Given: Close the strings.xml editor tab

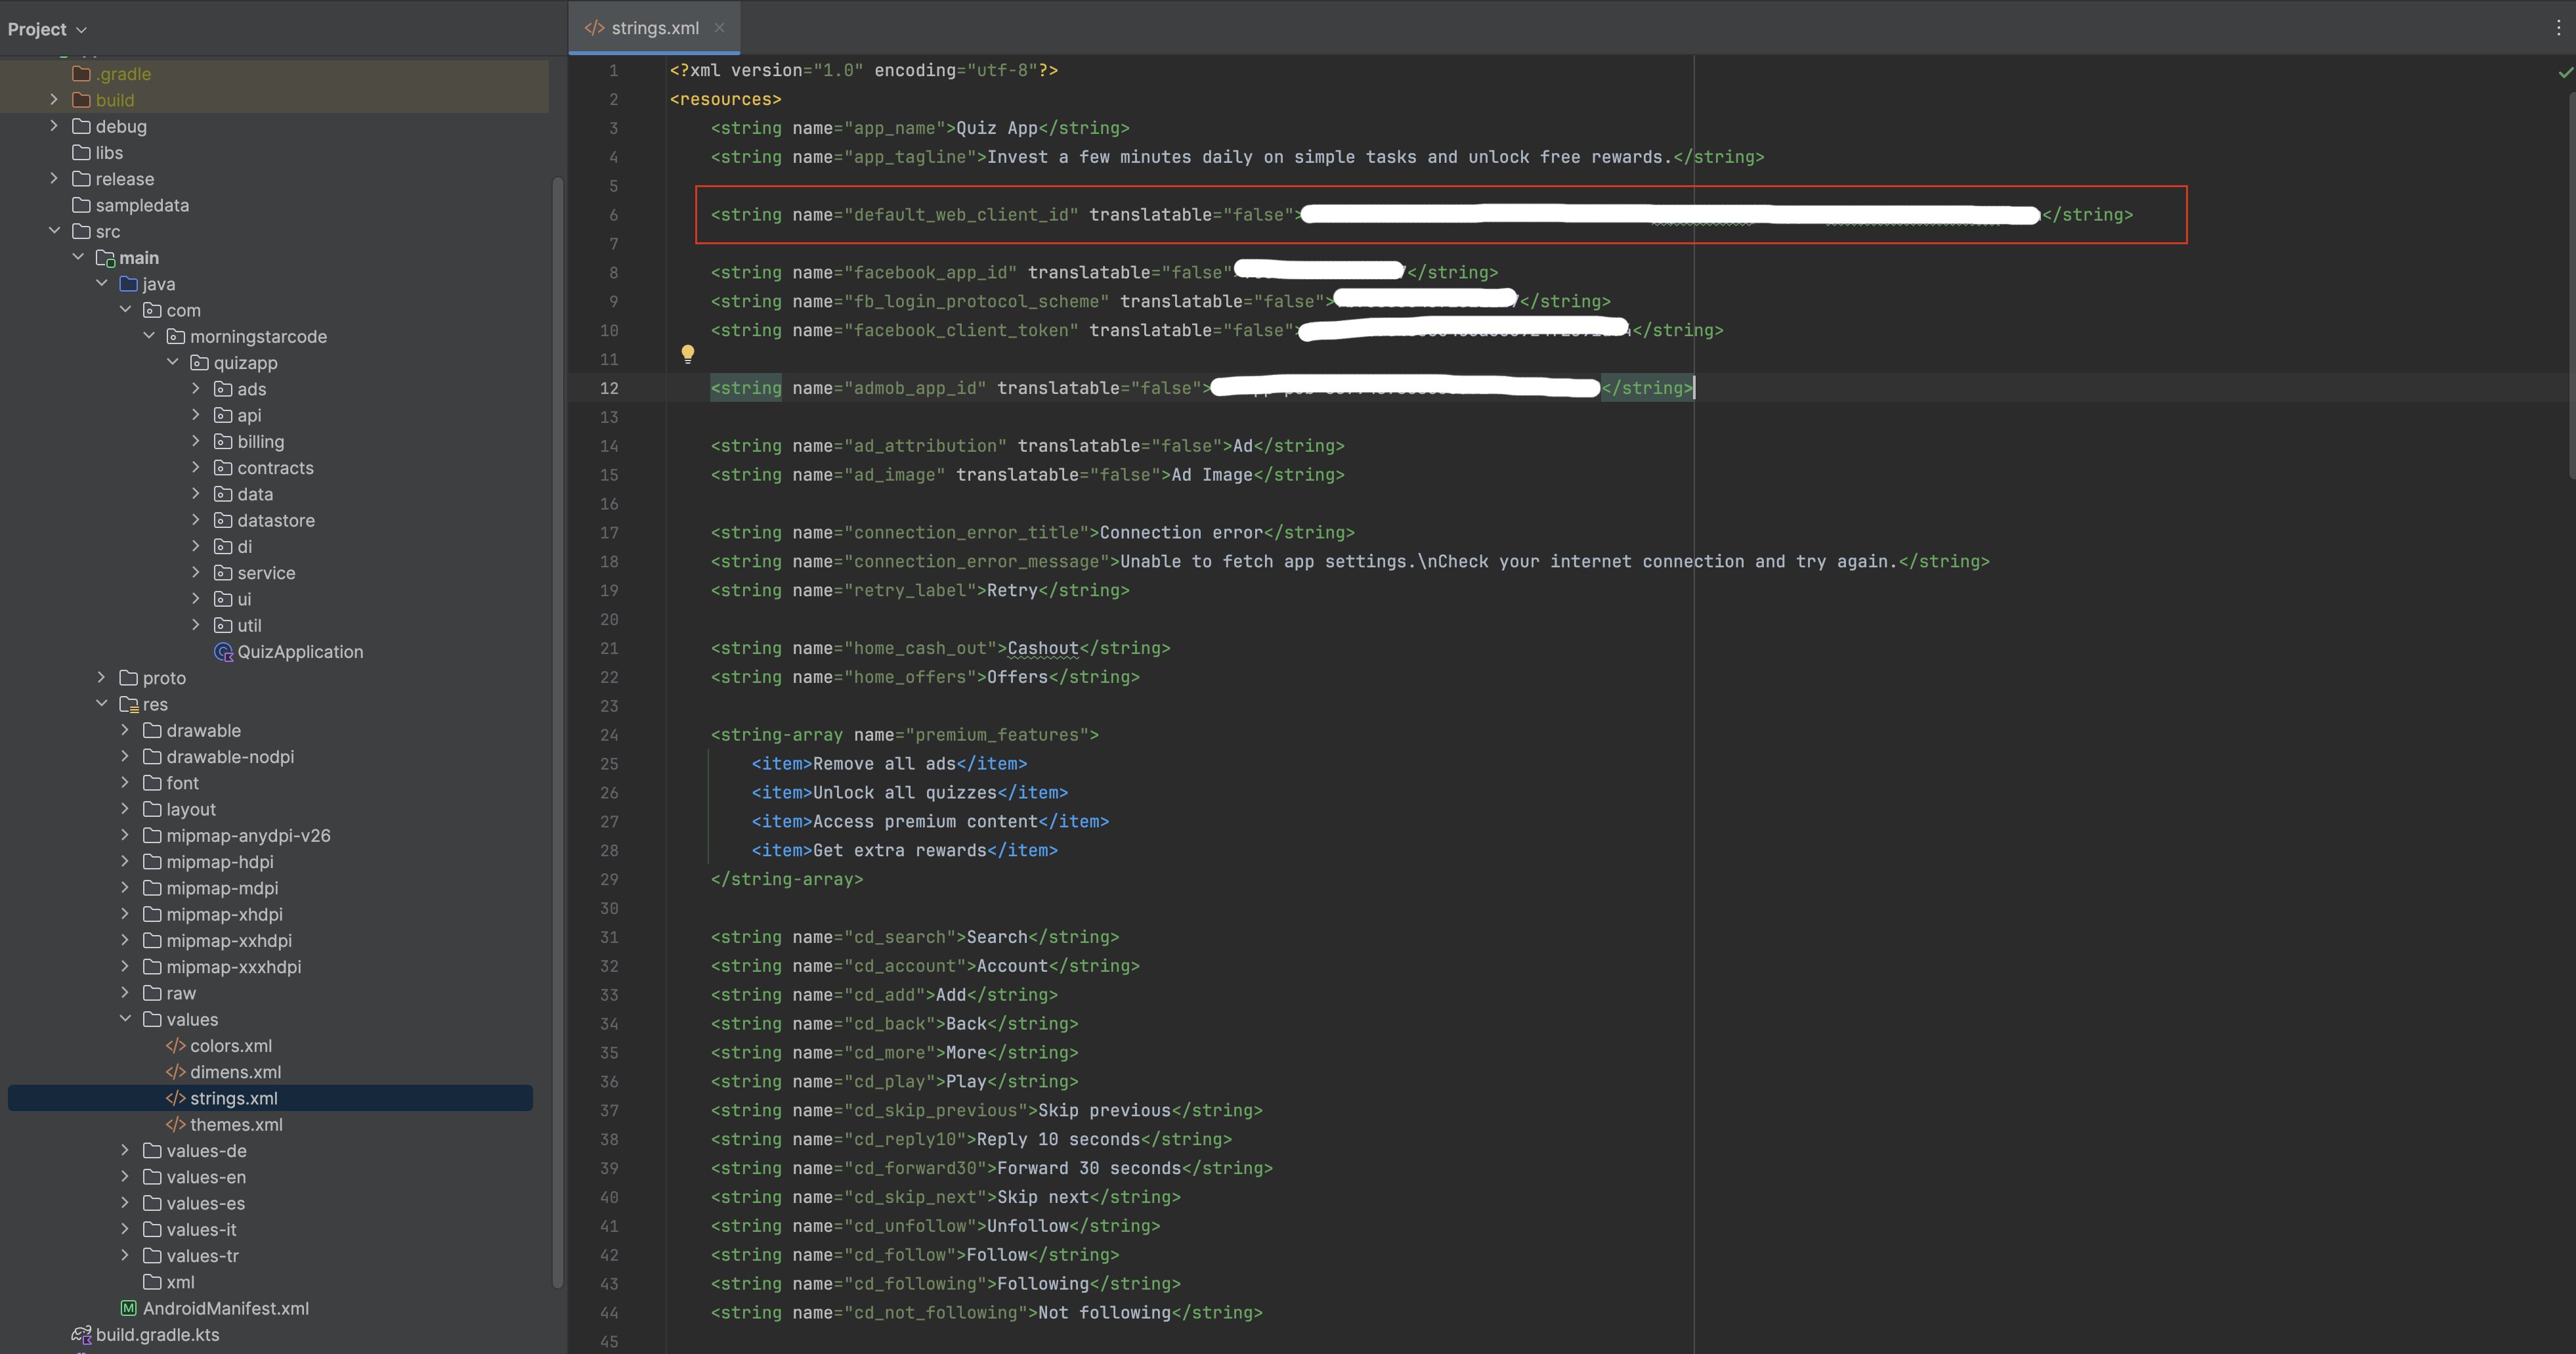Looking at the screenshot, I should tap(719, 28).
